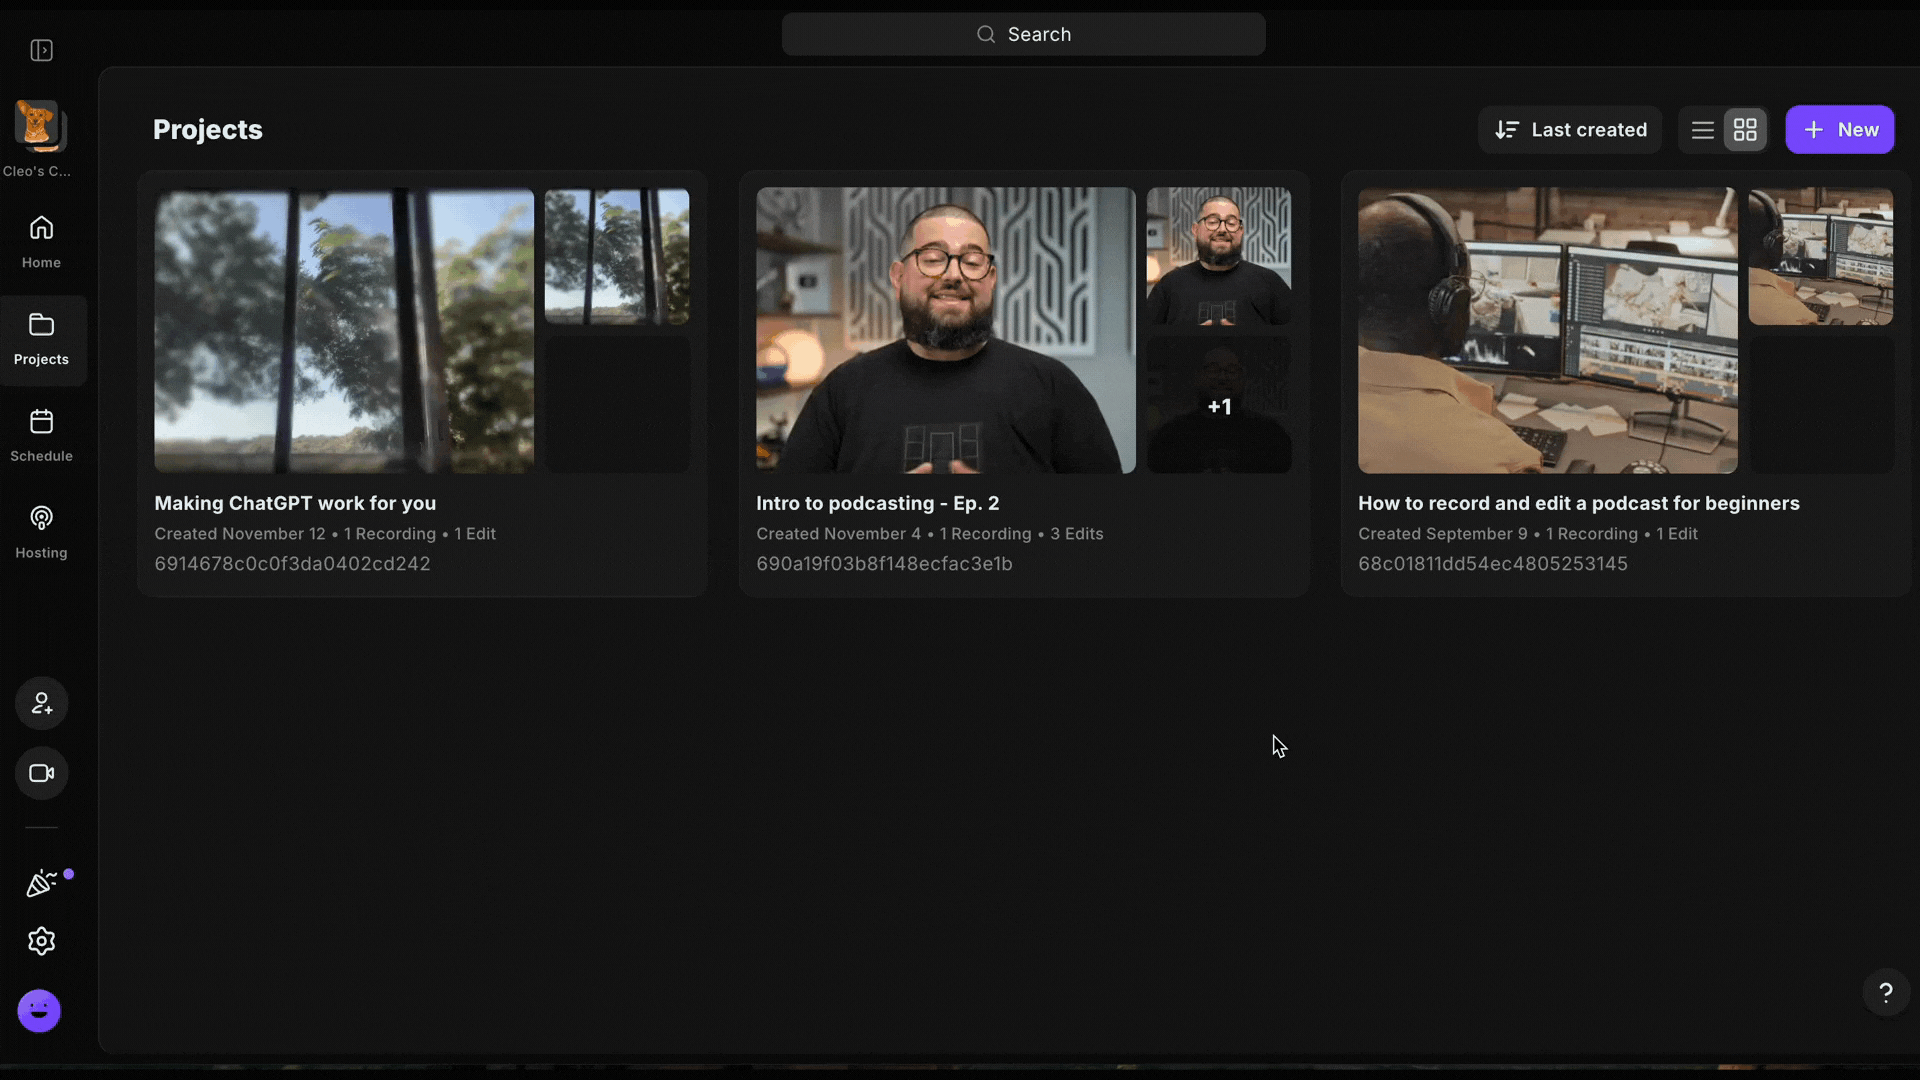Open the Last created sort dropdown

[x=1570, y=130]
